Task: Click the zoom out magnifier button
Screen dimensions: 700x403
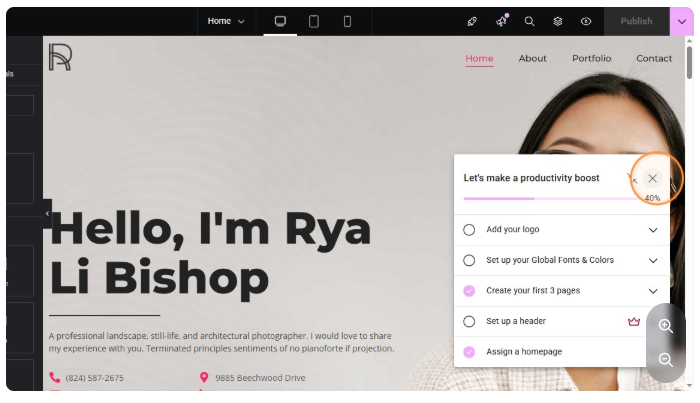Action: (665, 360)
